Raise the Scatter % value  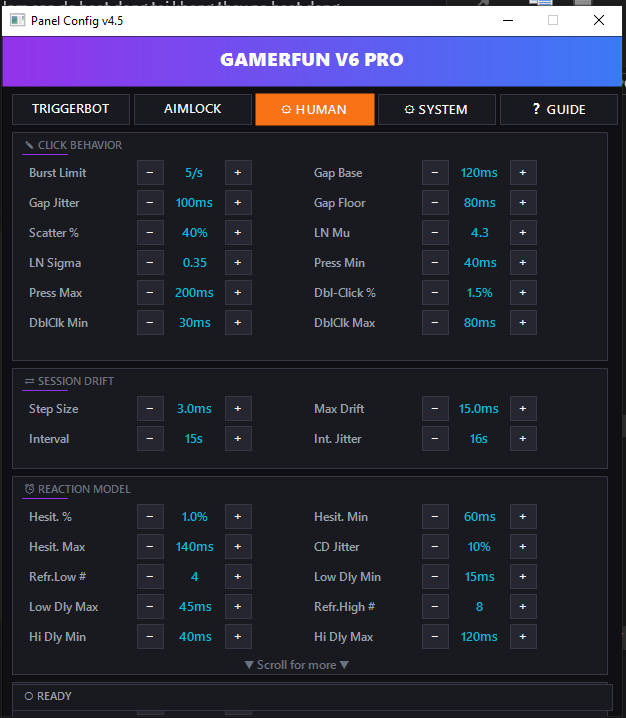238,233
